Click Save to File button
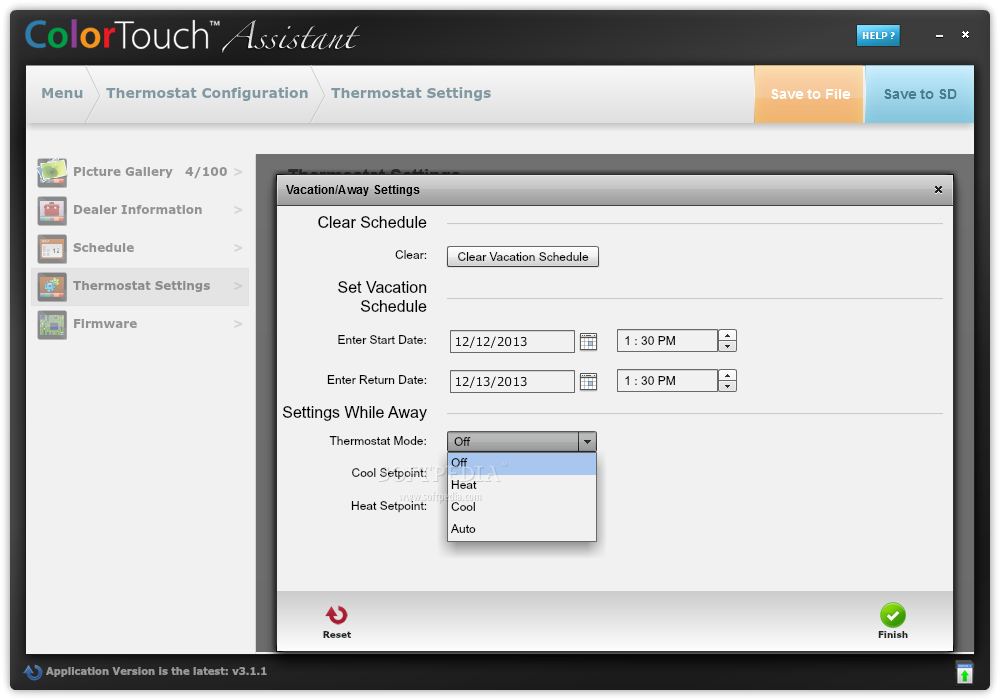 pyautogui.click(x=809, y=94)
